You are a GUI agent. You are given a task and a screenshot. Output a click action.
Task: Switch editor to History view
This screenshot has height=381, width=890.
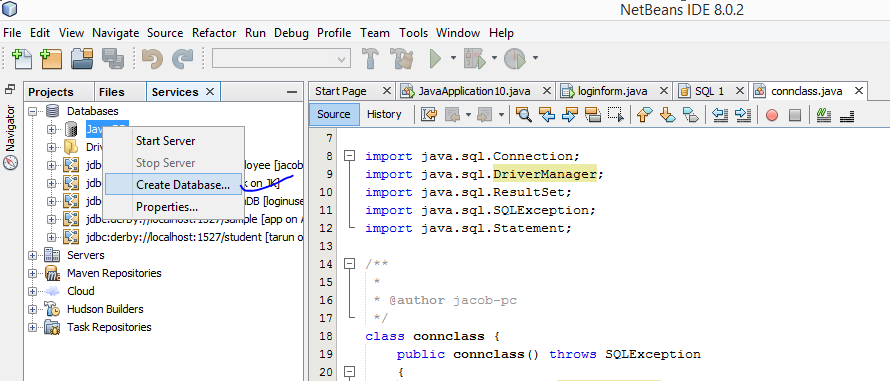(384, 114)
